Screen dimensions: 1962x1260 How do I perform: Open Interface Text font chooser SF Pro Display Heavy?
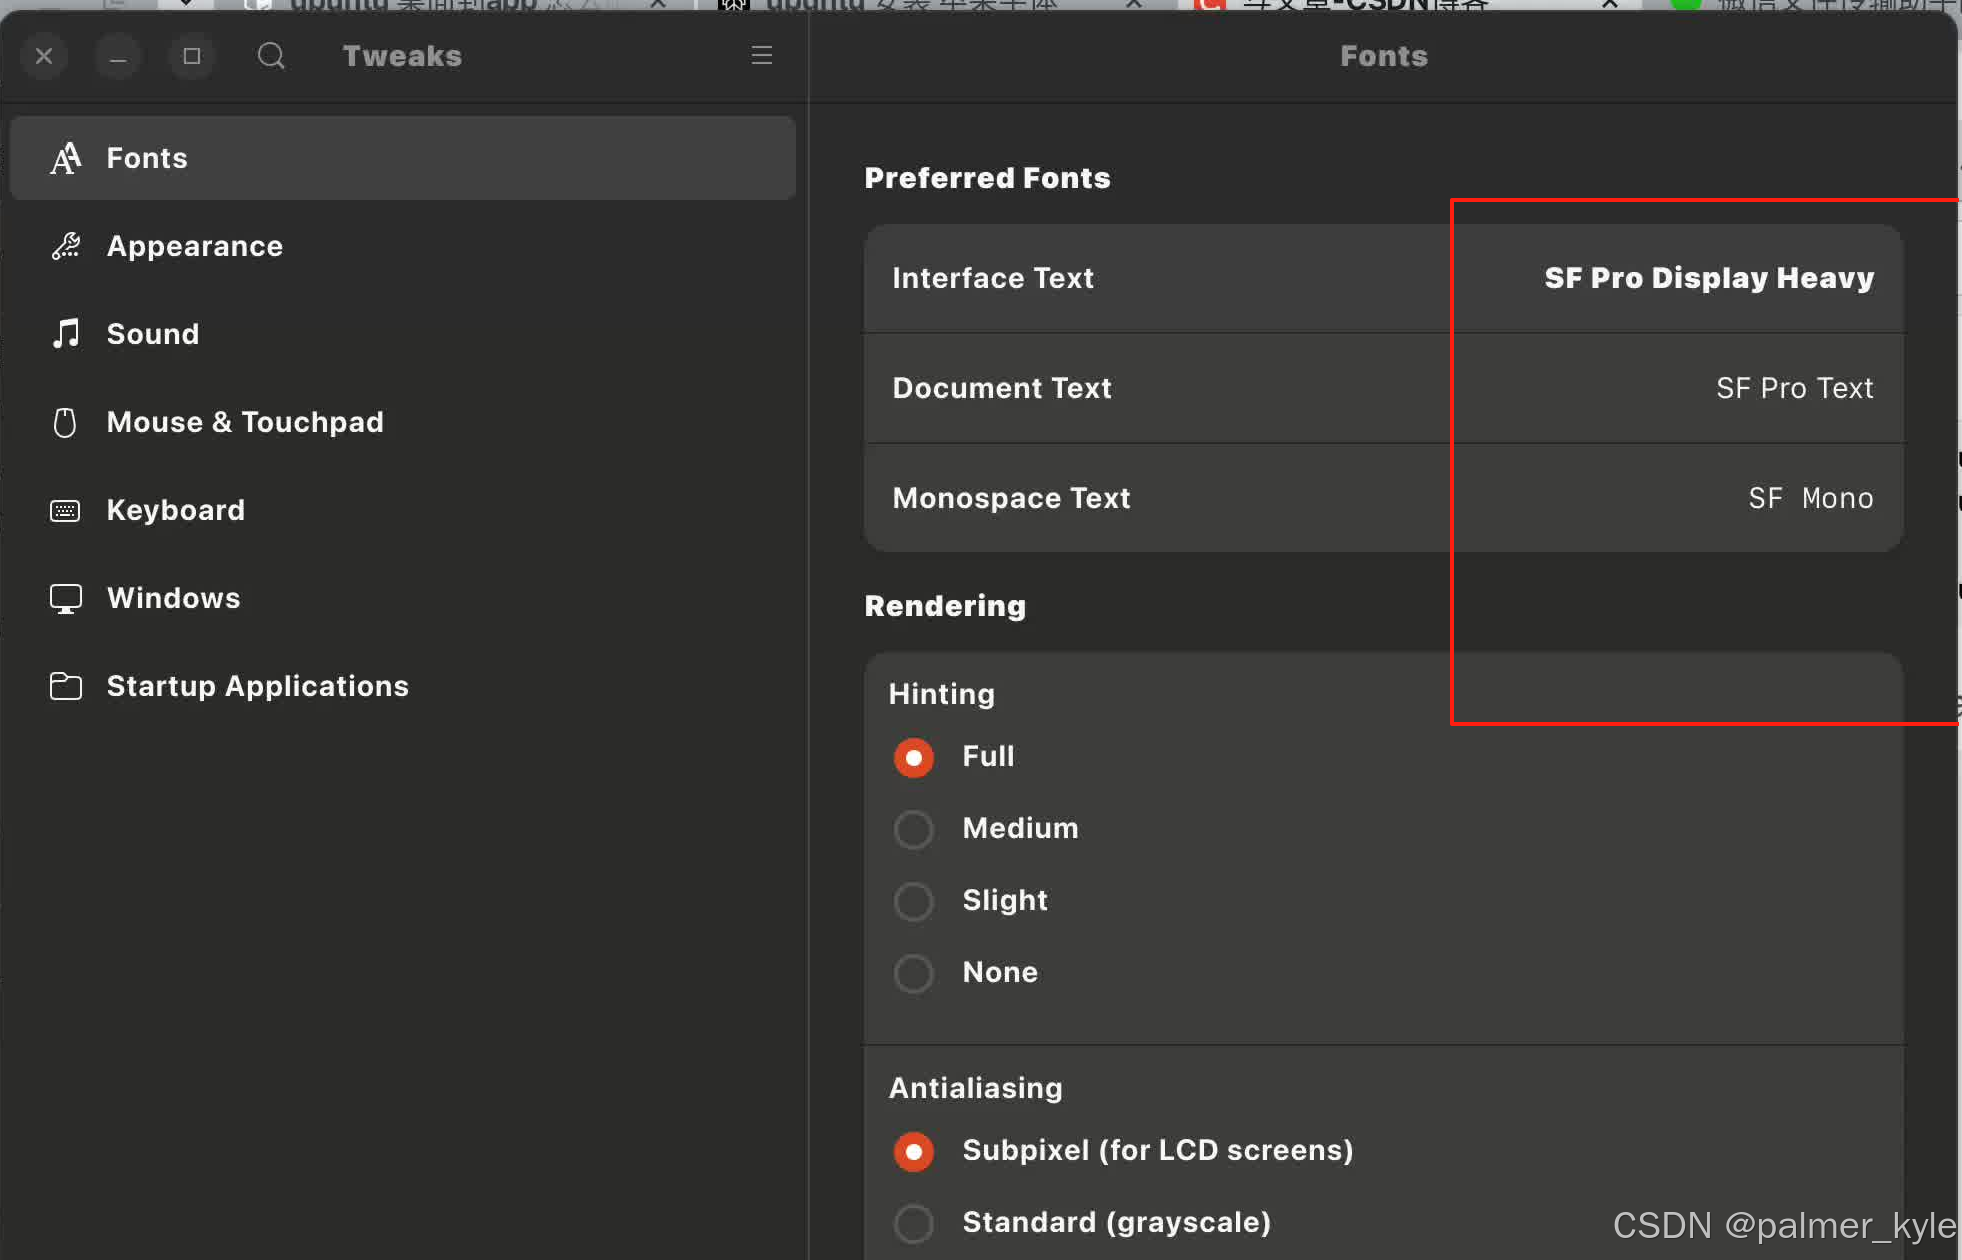(1708, 278)
